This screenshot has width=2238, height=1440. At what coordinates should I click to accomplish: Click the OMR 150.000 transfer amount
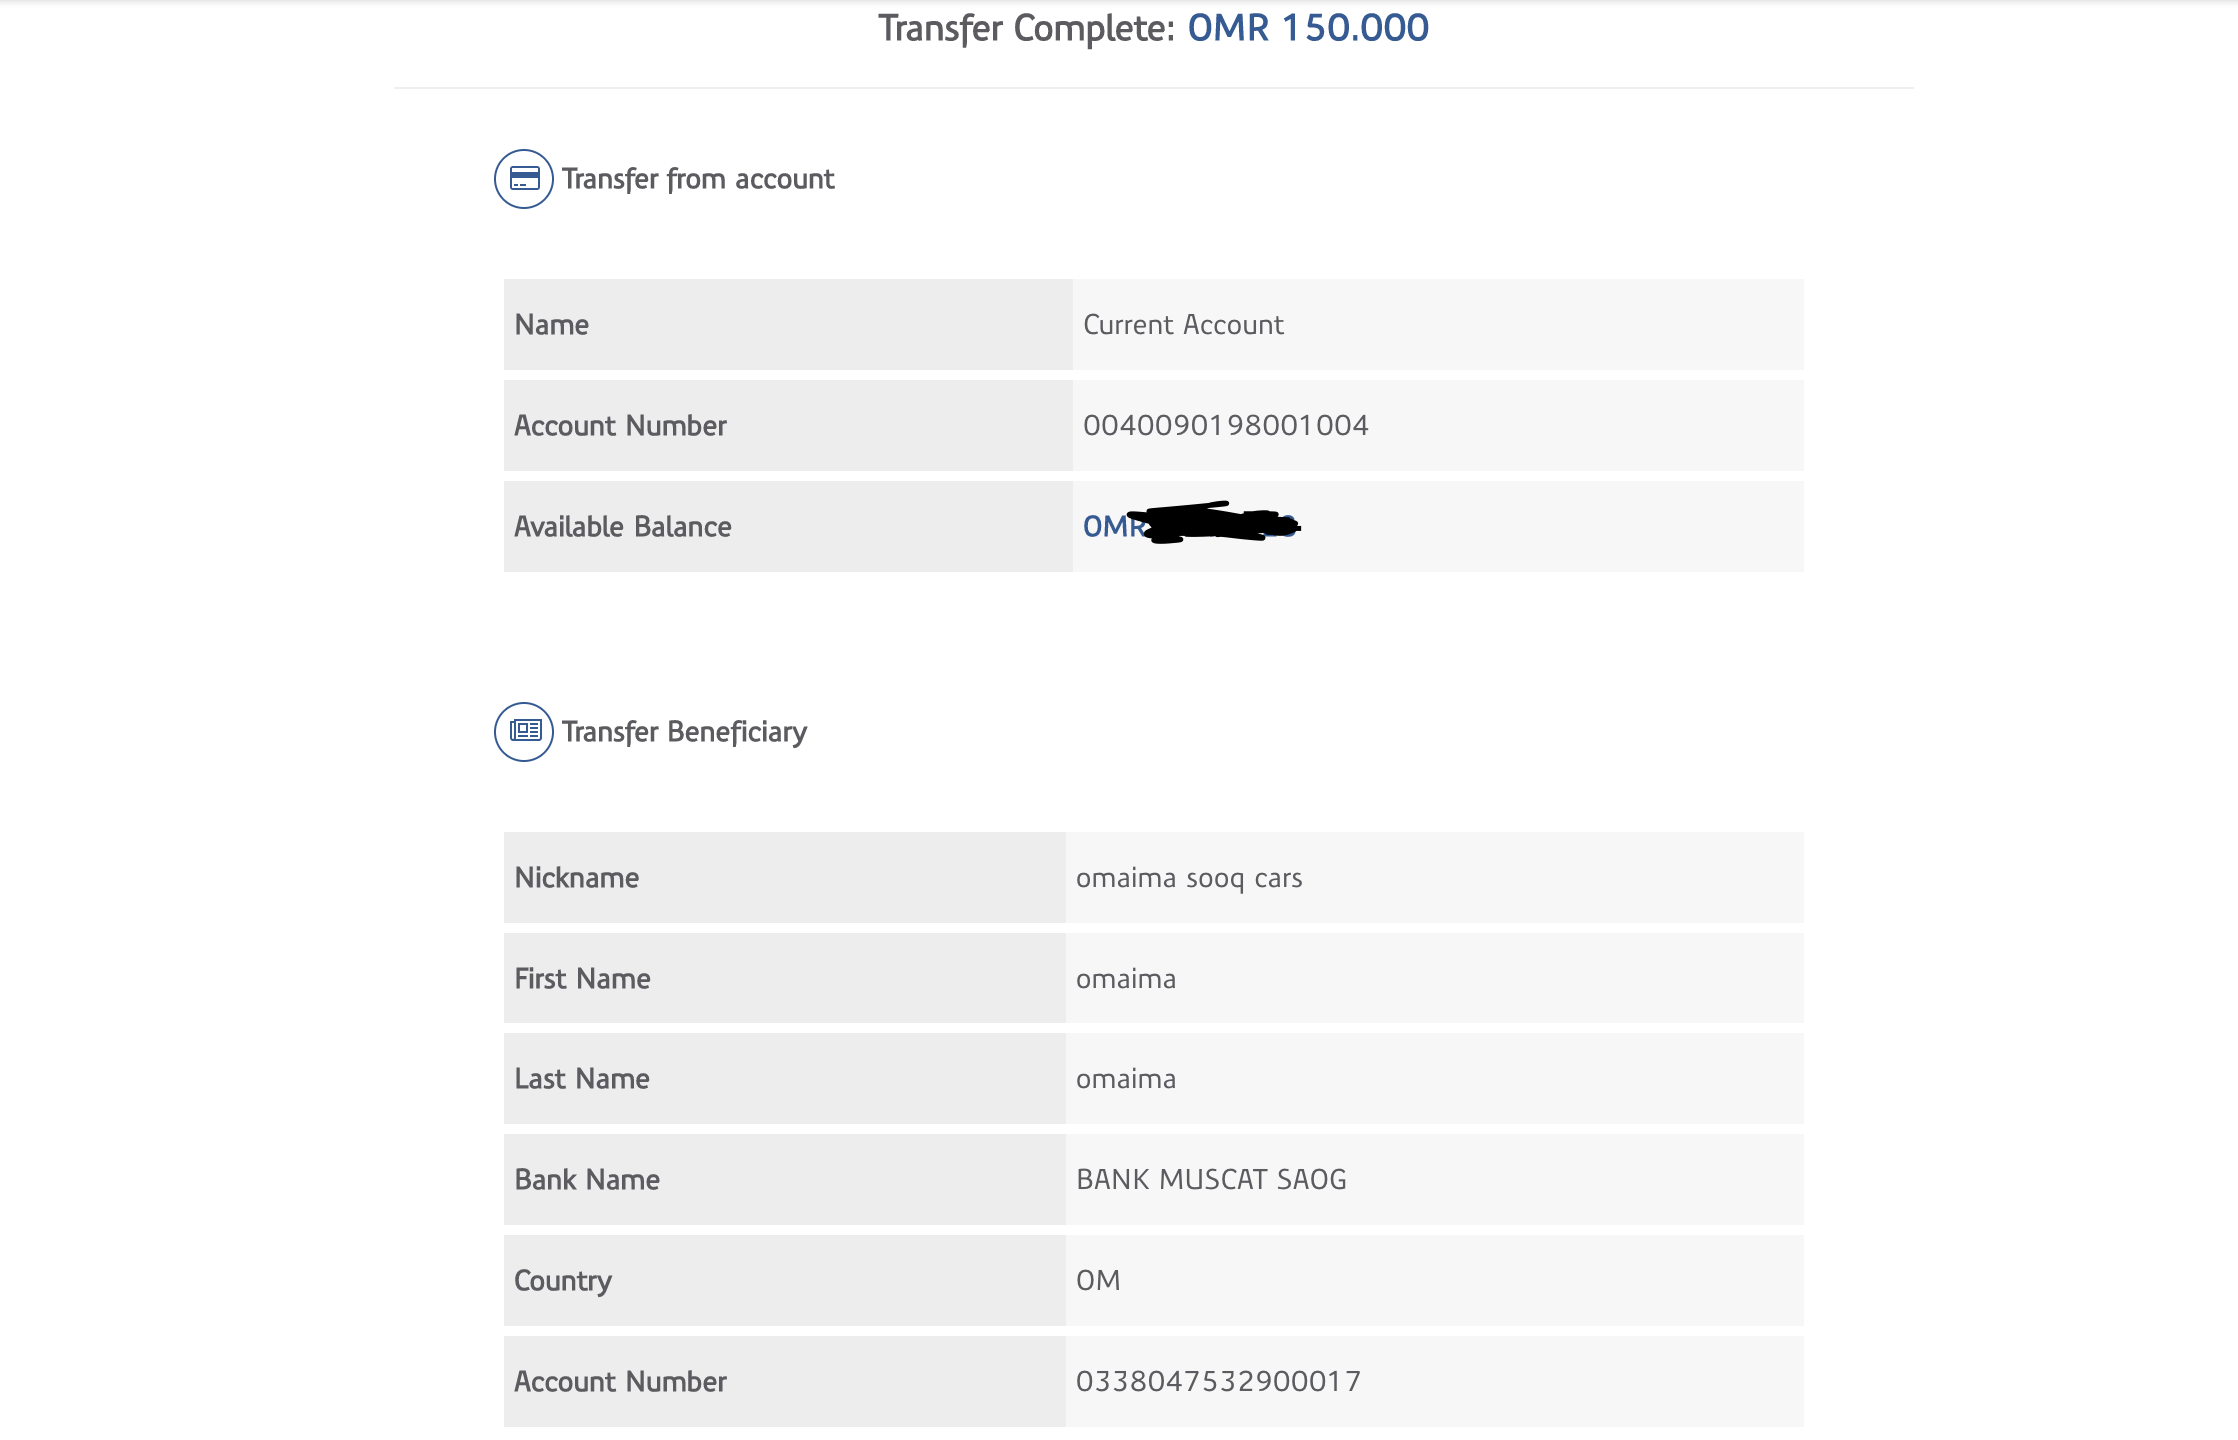(x=1308, y=28)
